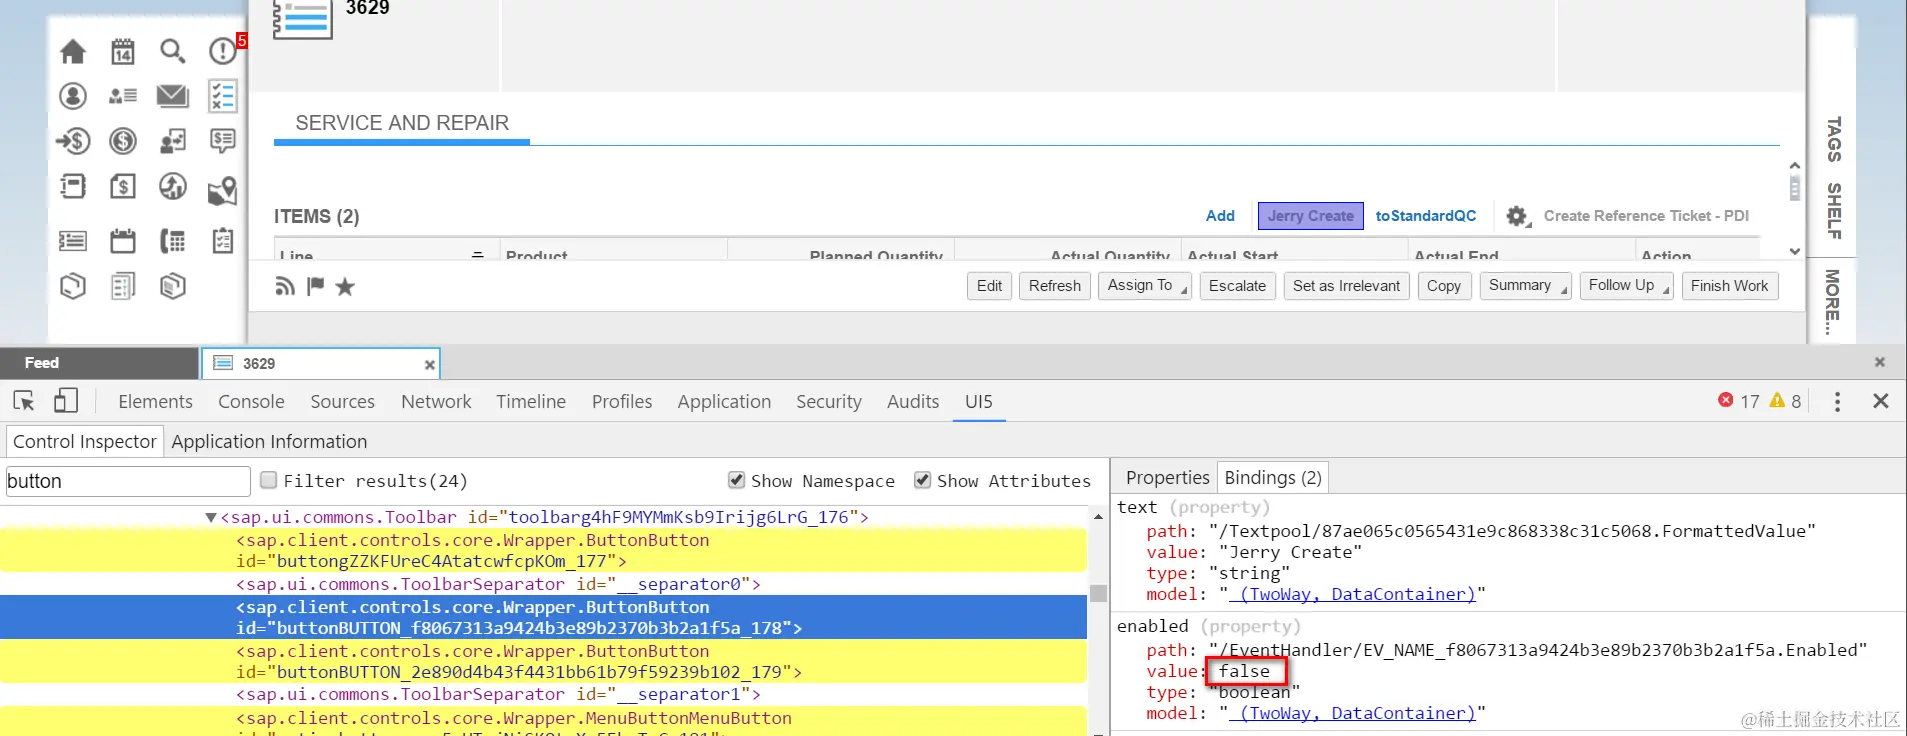Click the Finish Work button
Screen dimensions: 1907x736
pyautogui.click(x=1729, y=286)
